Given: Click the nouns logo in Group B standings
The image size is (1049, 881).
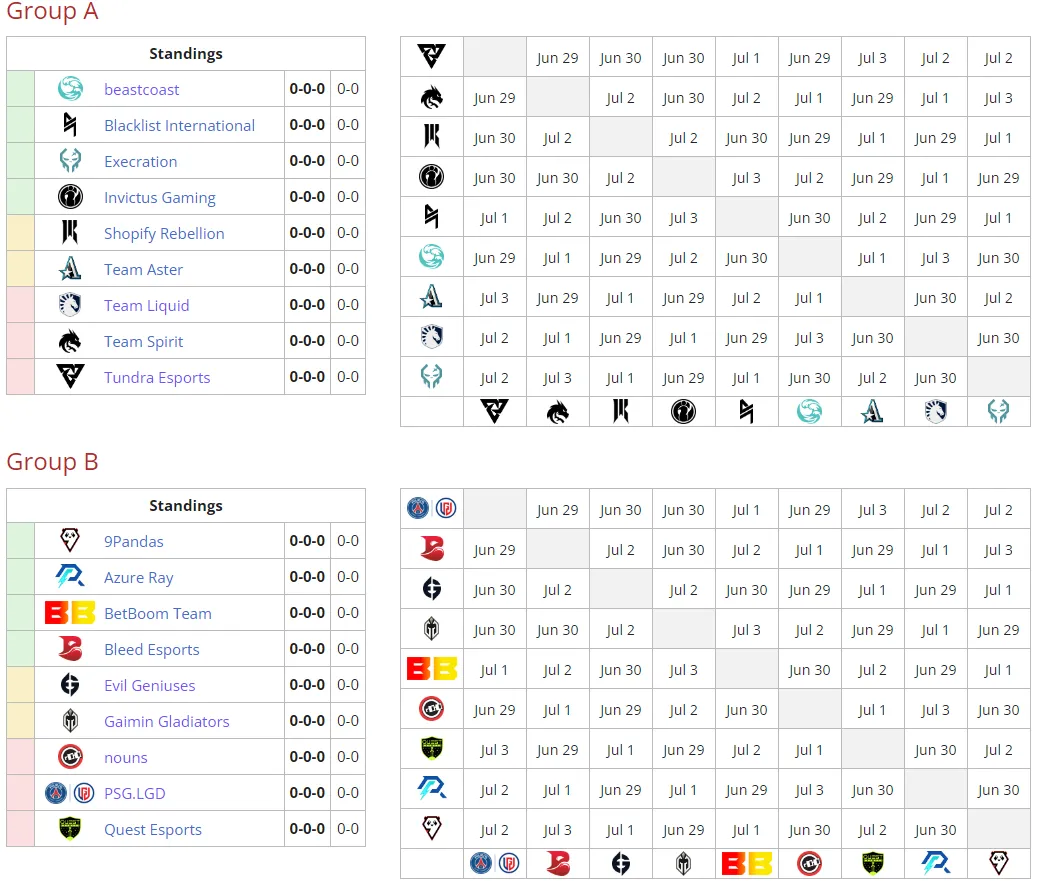Looking at the screenshot, I should point(70,757).
